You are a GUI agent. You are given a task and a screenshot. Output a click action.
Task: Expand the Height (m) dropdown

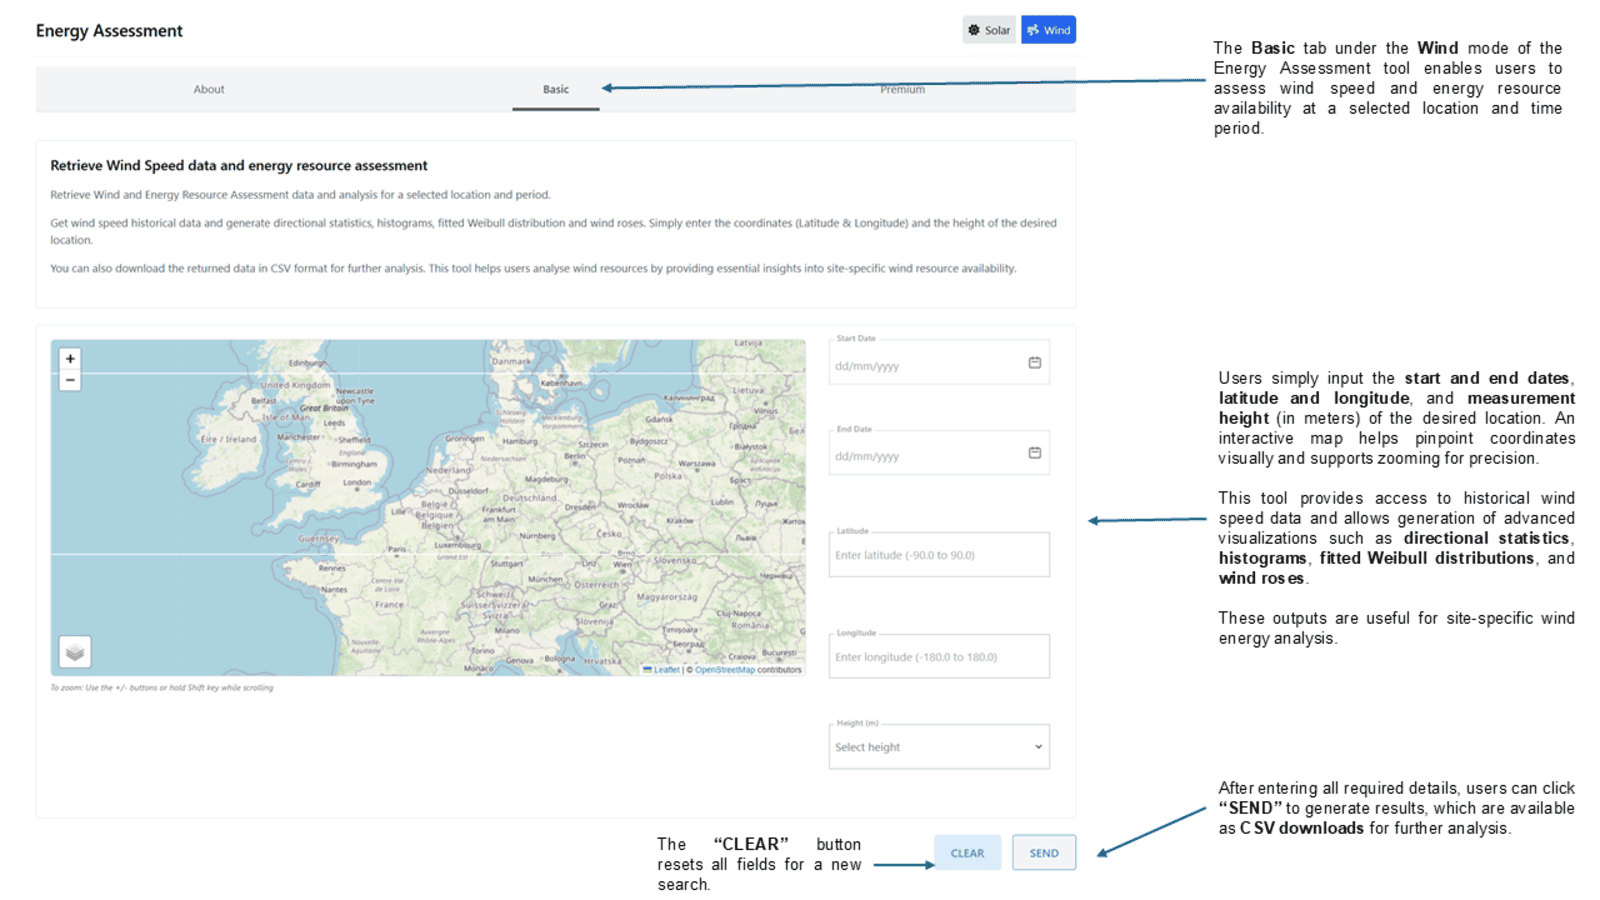tap(939, 747)
